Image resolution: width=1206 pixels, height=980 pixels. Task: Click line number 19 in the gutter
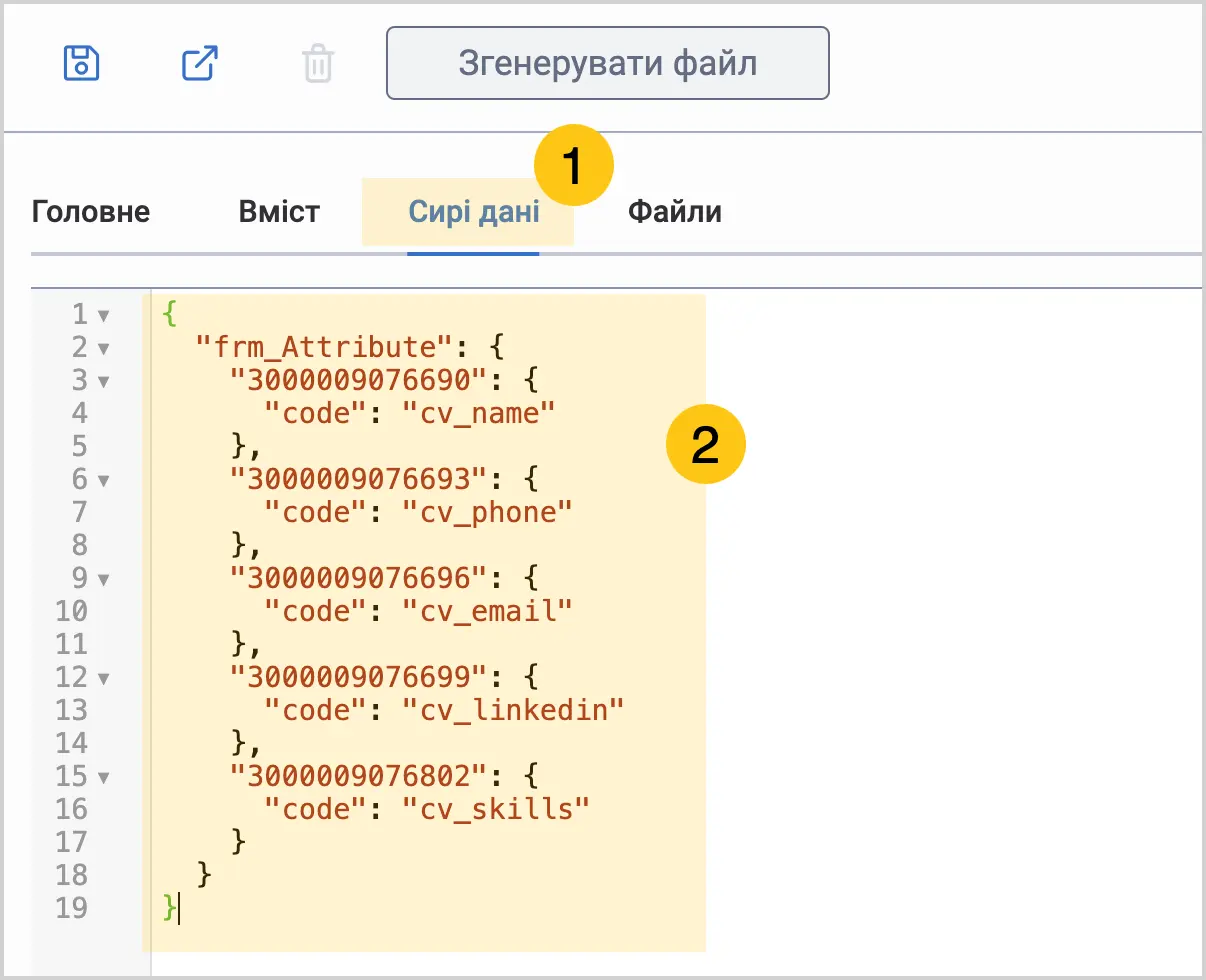(x=72, y=908)
